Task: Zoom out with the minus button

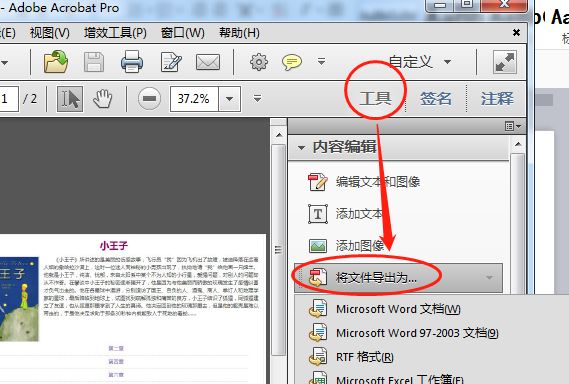Action: point(149,99)
